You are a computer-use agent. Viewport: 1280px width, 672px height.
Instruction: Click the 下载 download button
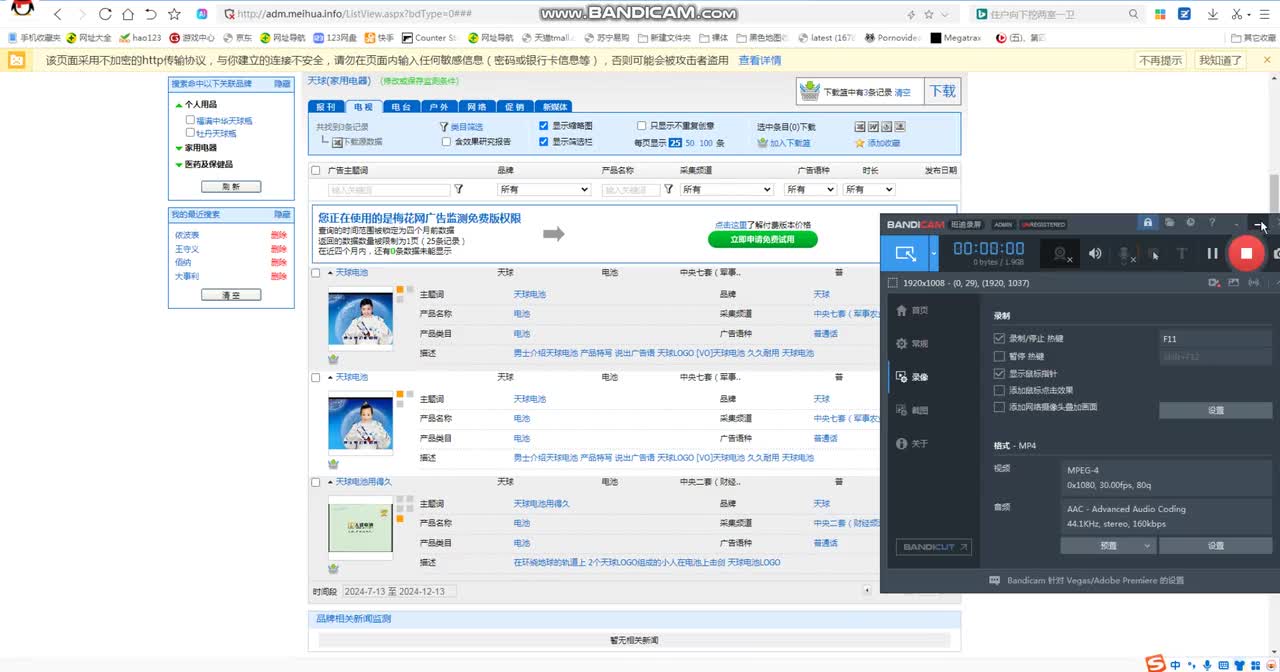click(x=943, y=91)
